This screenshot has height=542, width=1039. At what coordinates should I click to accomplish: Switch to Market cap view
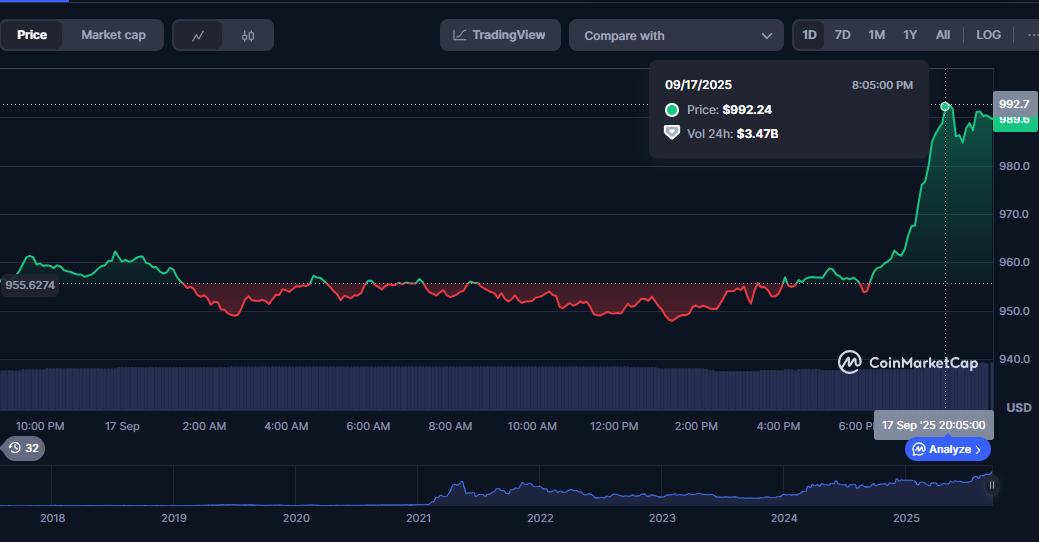113,35
